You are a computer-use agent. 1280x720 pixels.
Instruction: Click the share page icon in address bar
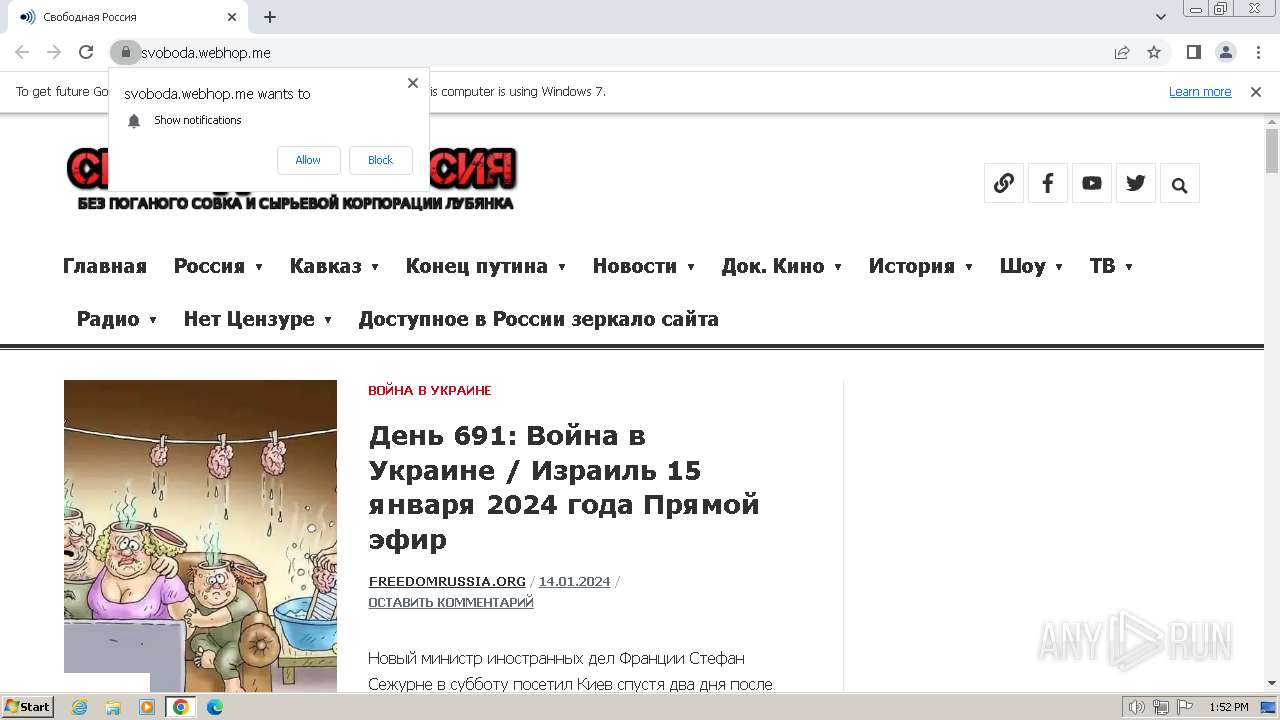1122,52
